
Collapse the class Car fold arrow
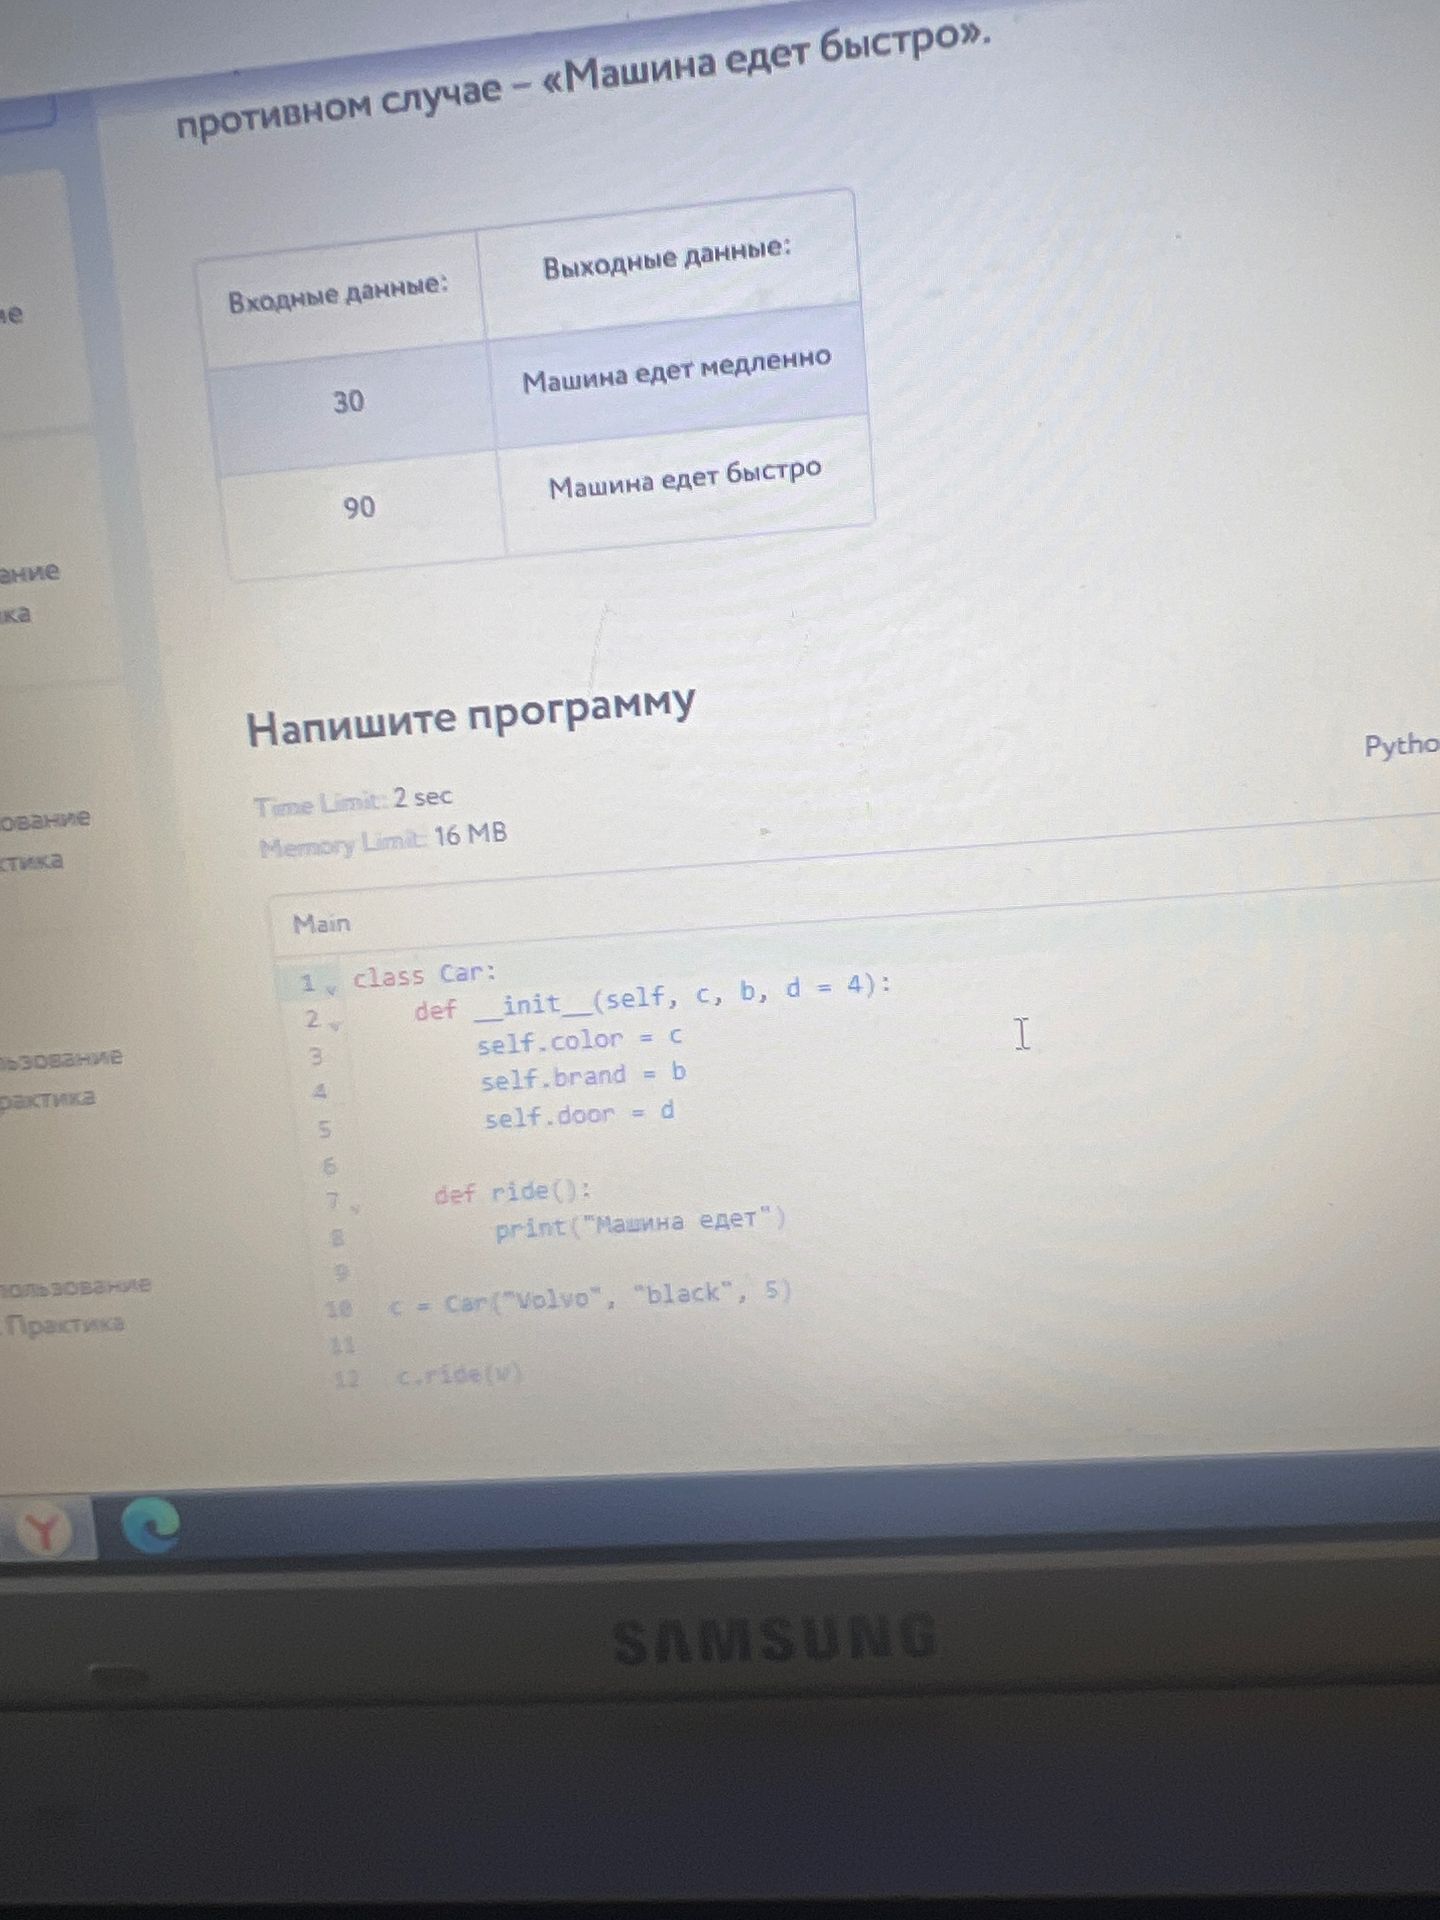tap(332, 988)
